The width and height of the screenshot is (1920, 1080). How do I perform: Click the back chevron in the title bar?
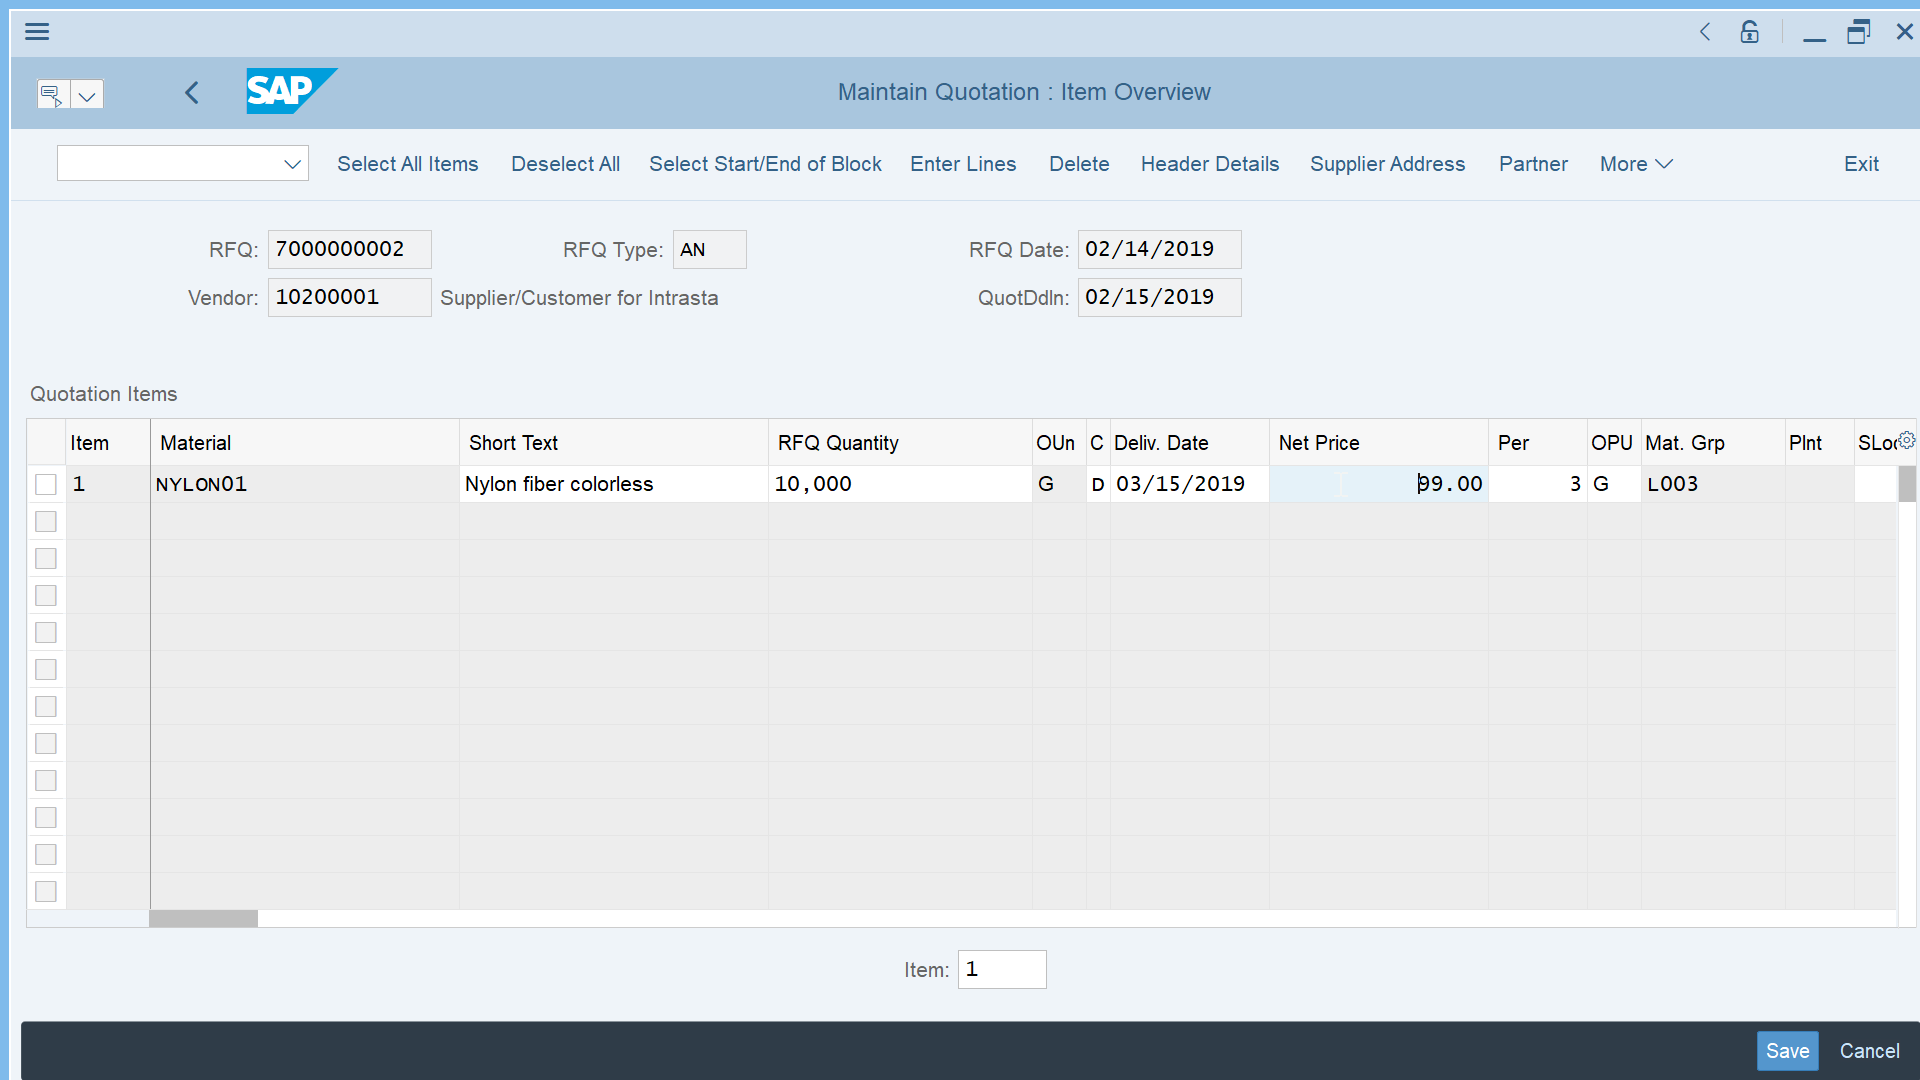point(1706,31)
